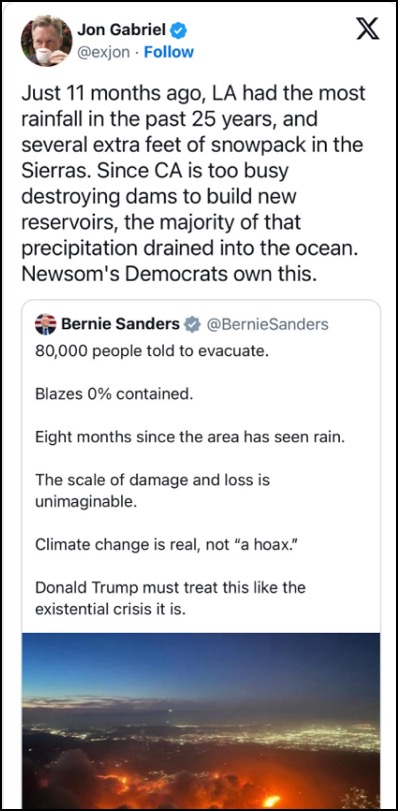This screenshot has height=811, width=398.
Task: Open Bernie Sanders' display name link
Action: [120, 324]
